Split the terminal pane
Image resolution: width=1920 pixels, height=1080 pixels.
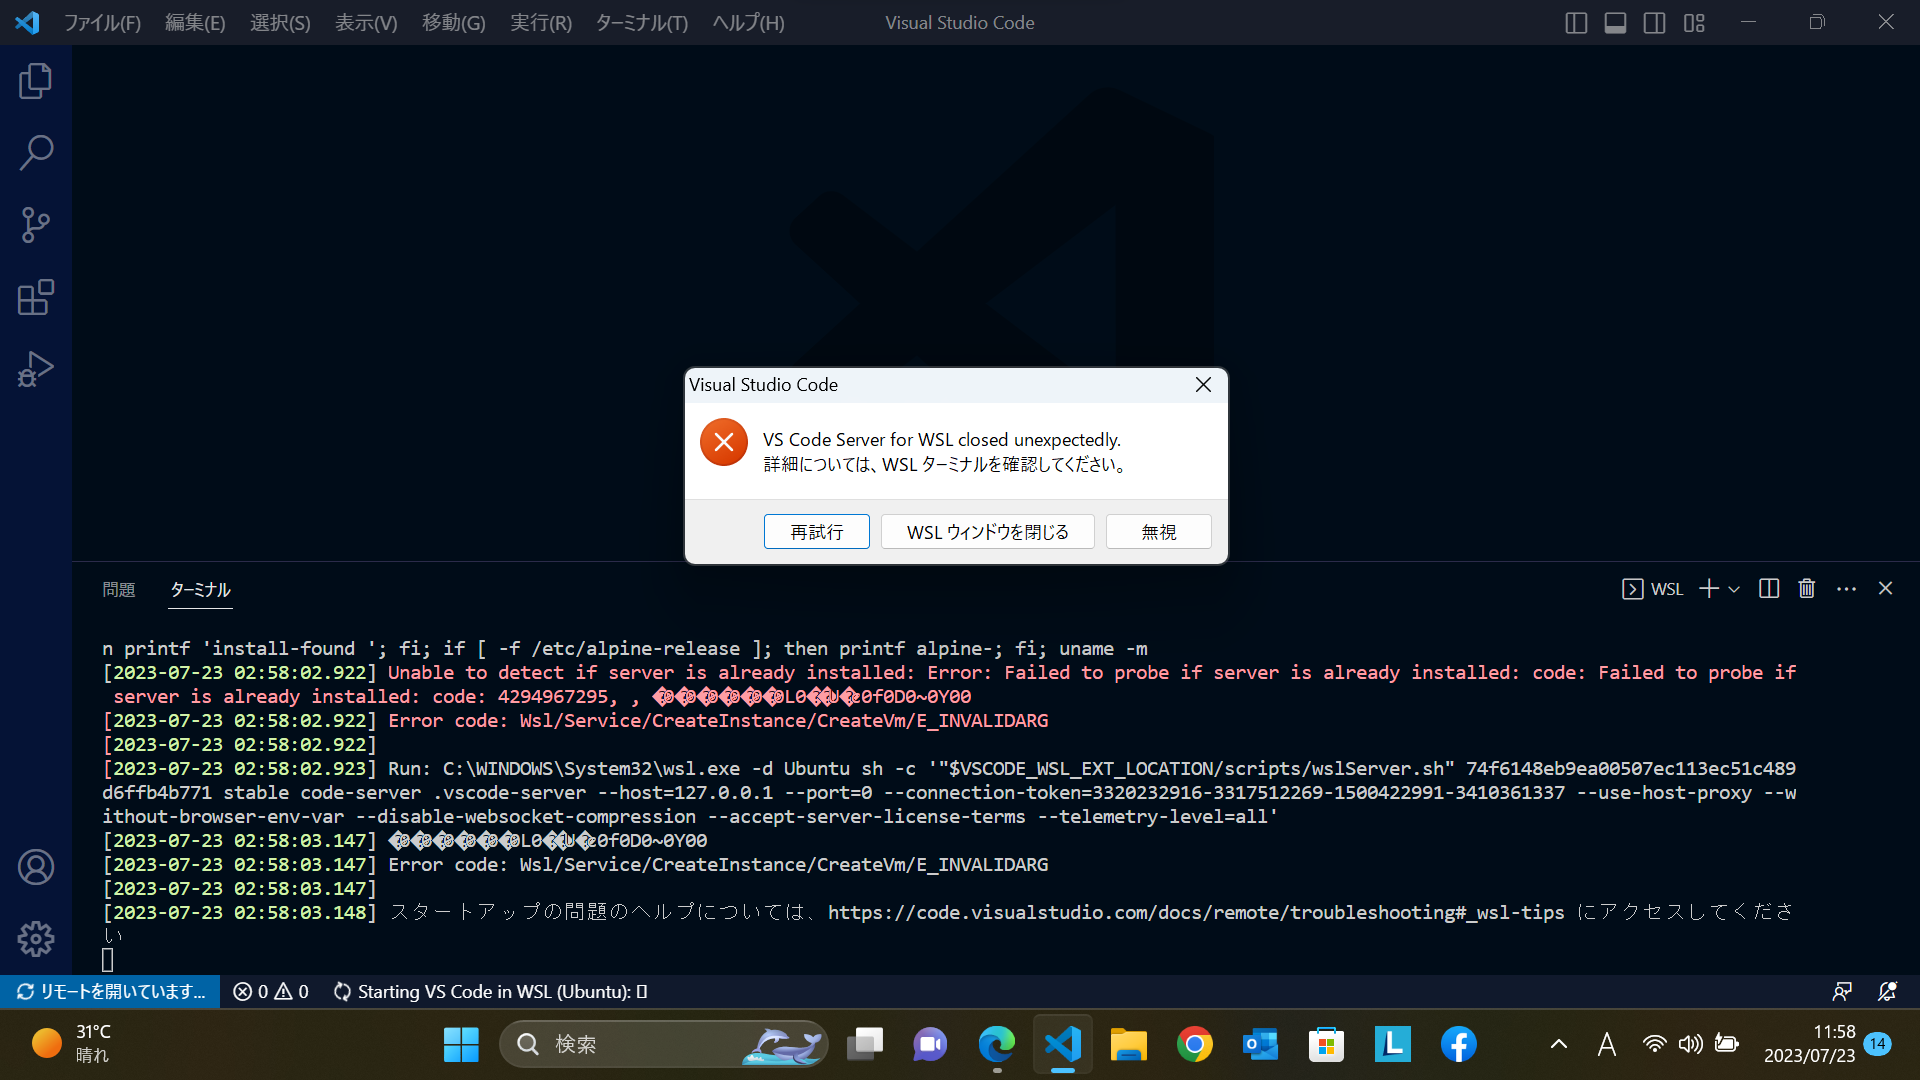tap(1769, 589)
